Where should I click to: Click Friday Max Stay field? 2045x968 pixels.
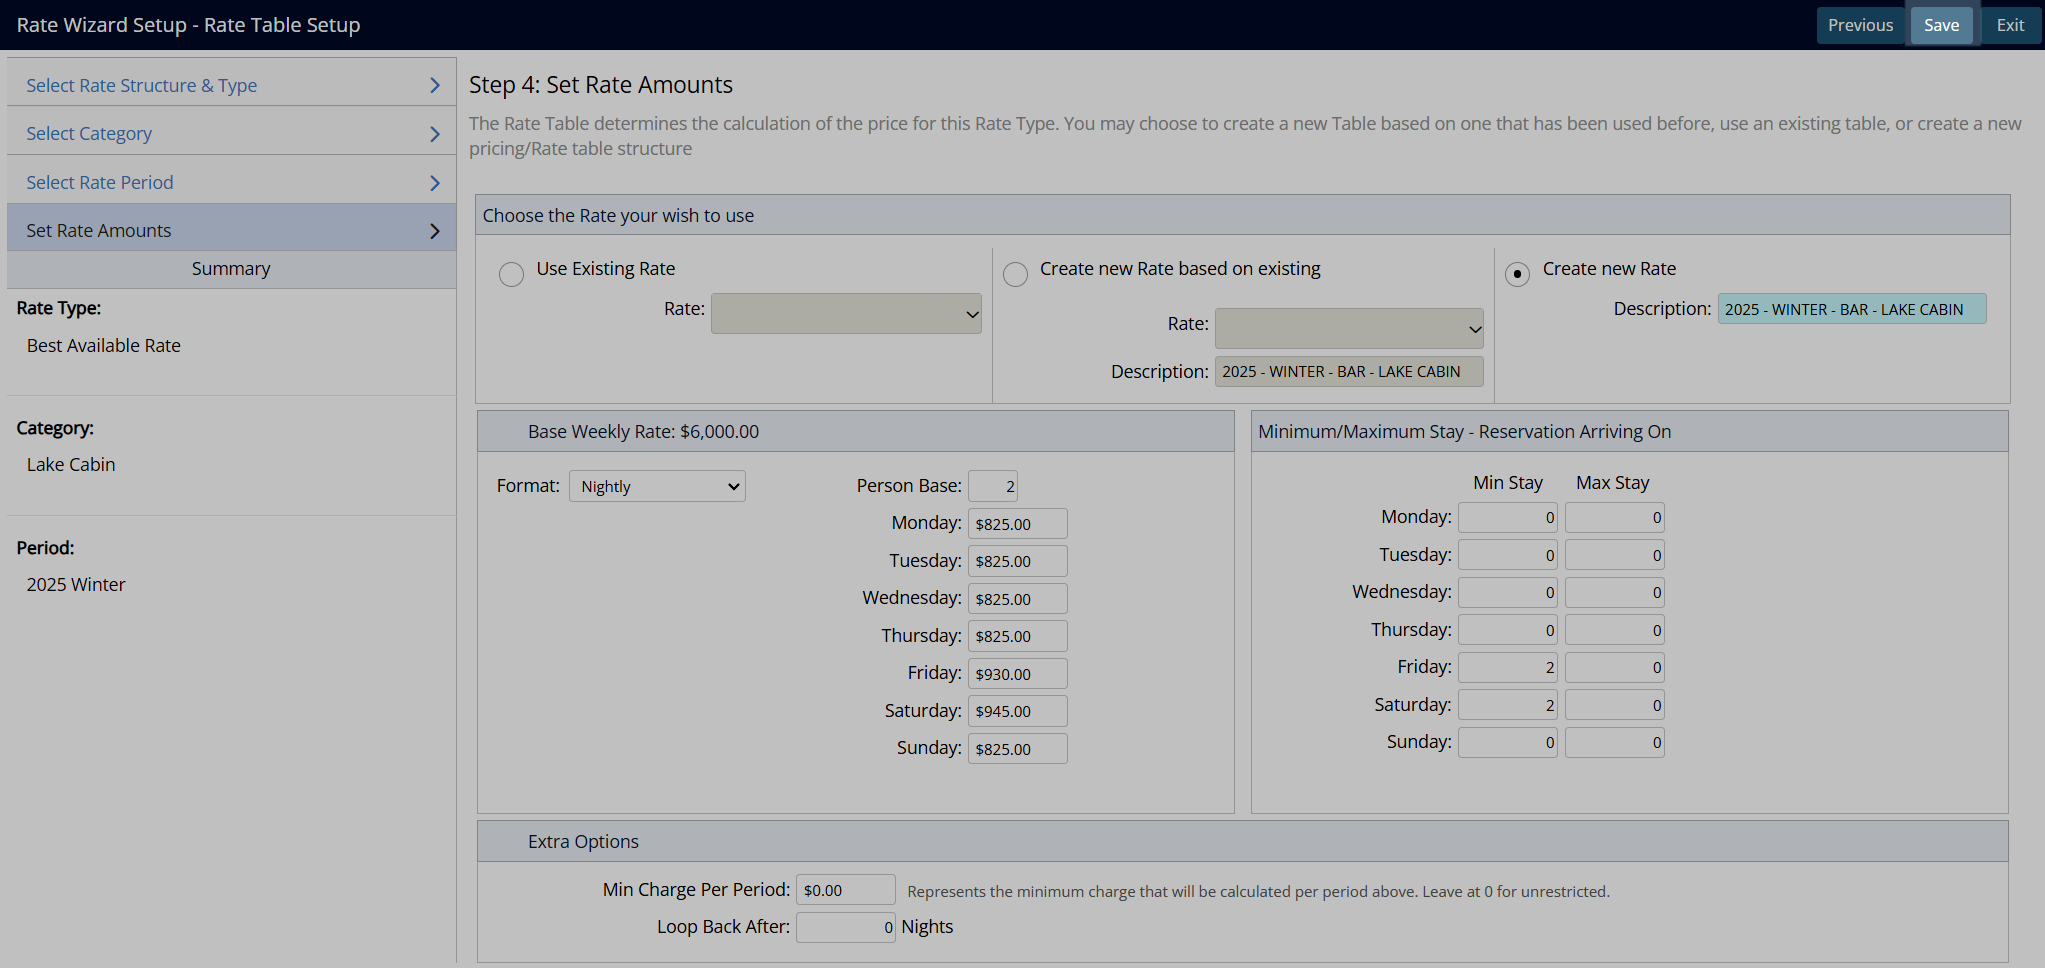pyautogui.click(x=1614, y=667)
